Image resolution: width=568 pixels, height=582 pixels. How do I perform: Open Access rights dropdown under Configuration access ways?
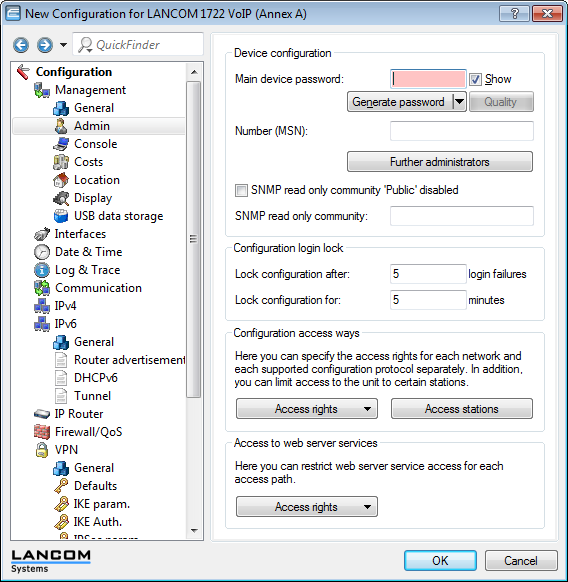coord(307,409)
